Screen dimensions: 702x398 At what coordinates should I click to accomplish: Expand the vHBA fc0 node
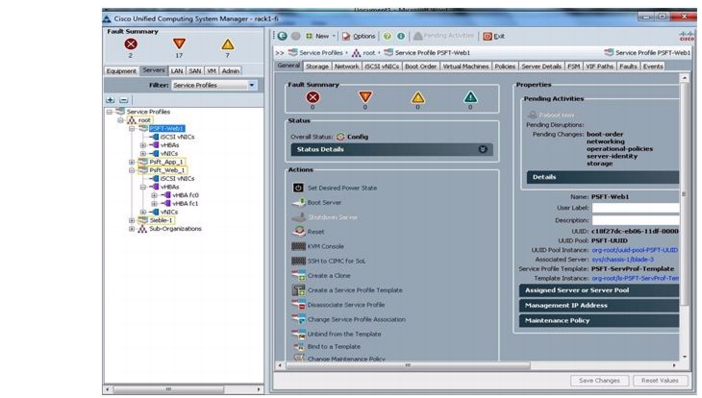point(154,195)
